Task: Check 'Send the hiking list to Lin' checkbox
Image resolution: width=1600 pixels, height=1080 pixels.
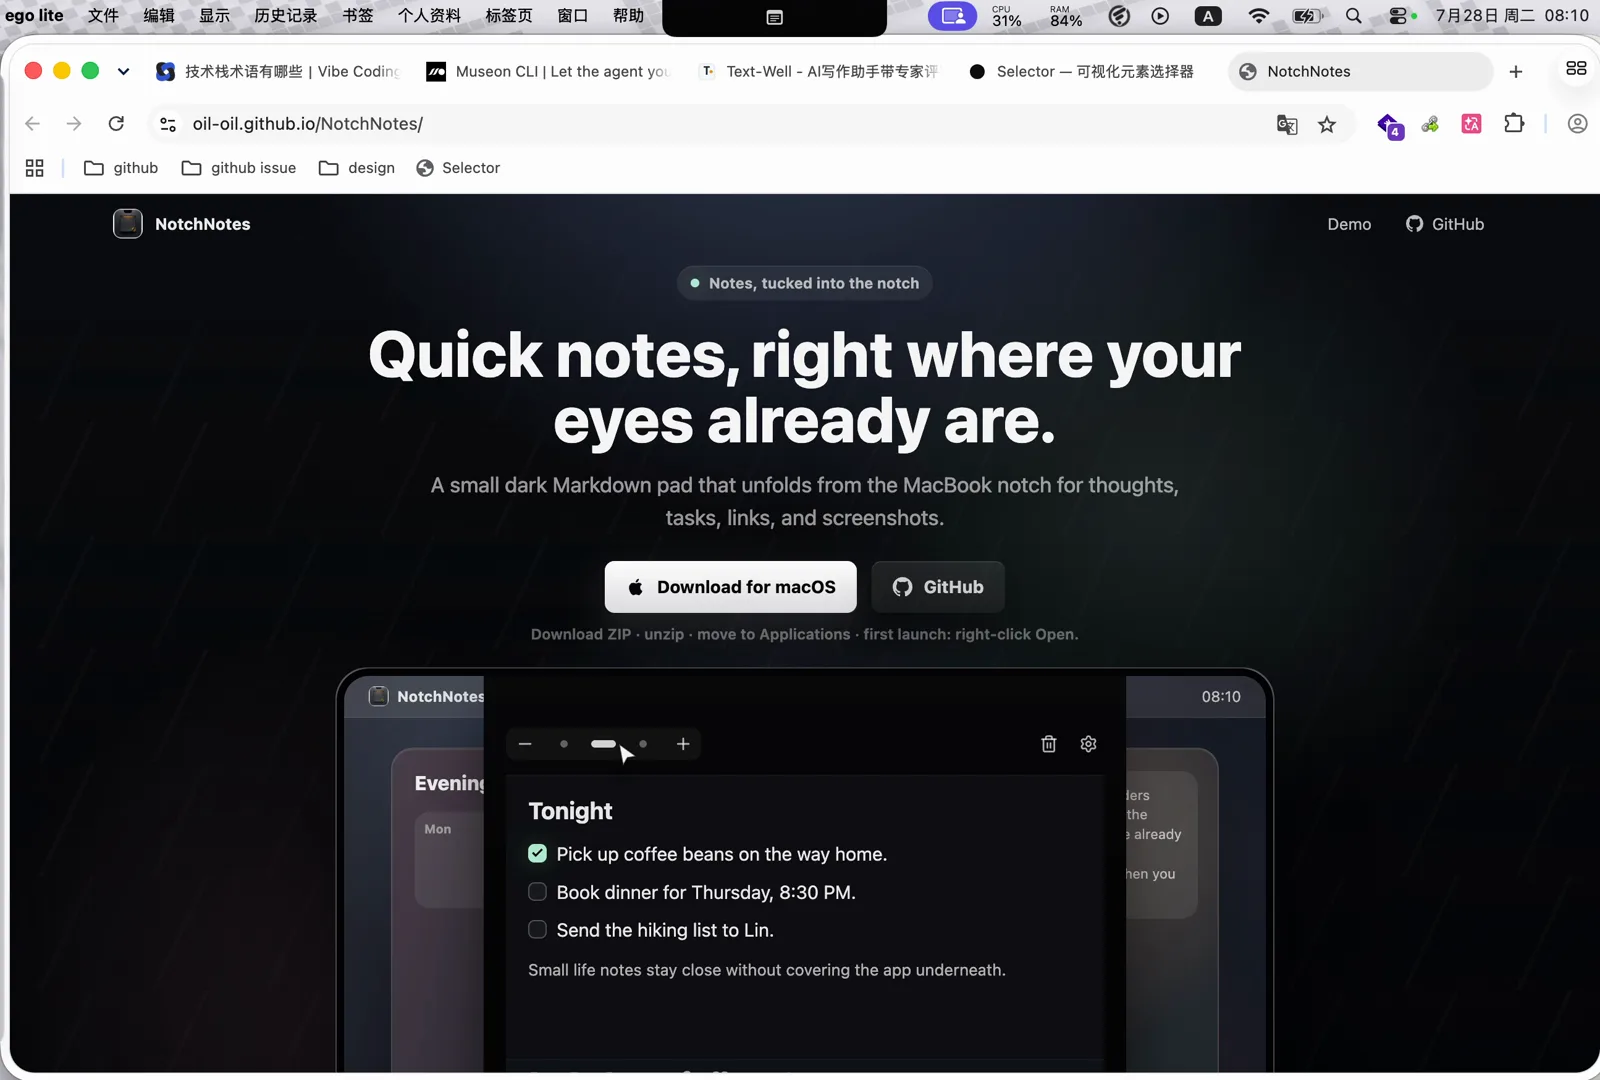Action: click(x=537, y=929)
